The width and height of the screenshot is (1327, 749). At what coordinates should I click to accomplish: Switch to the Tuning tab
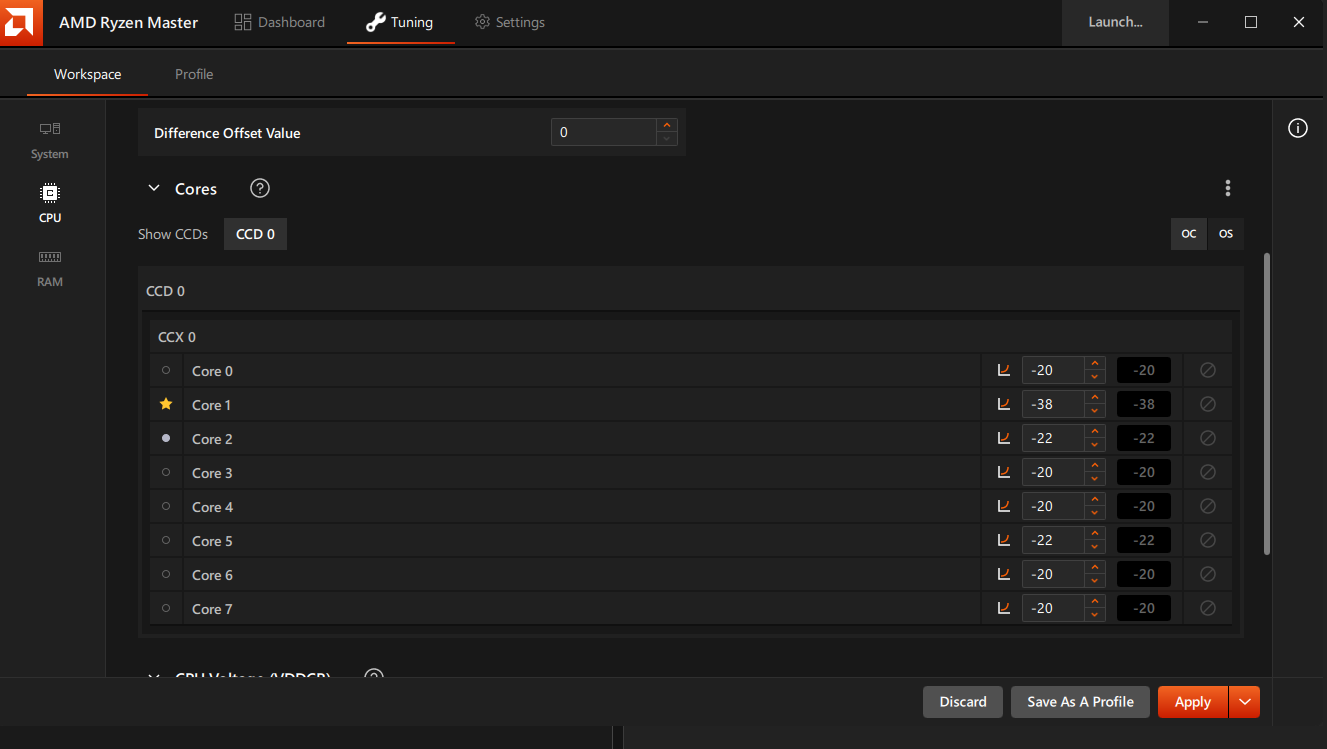pos(400,22)
